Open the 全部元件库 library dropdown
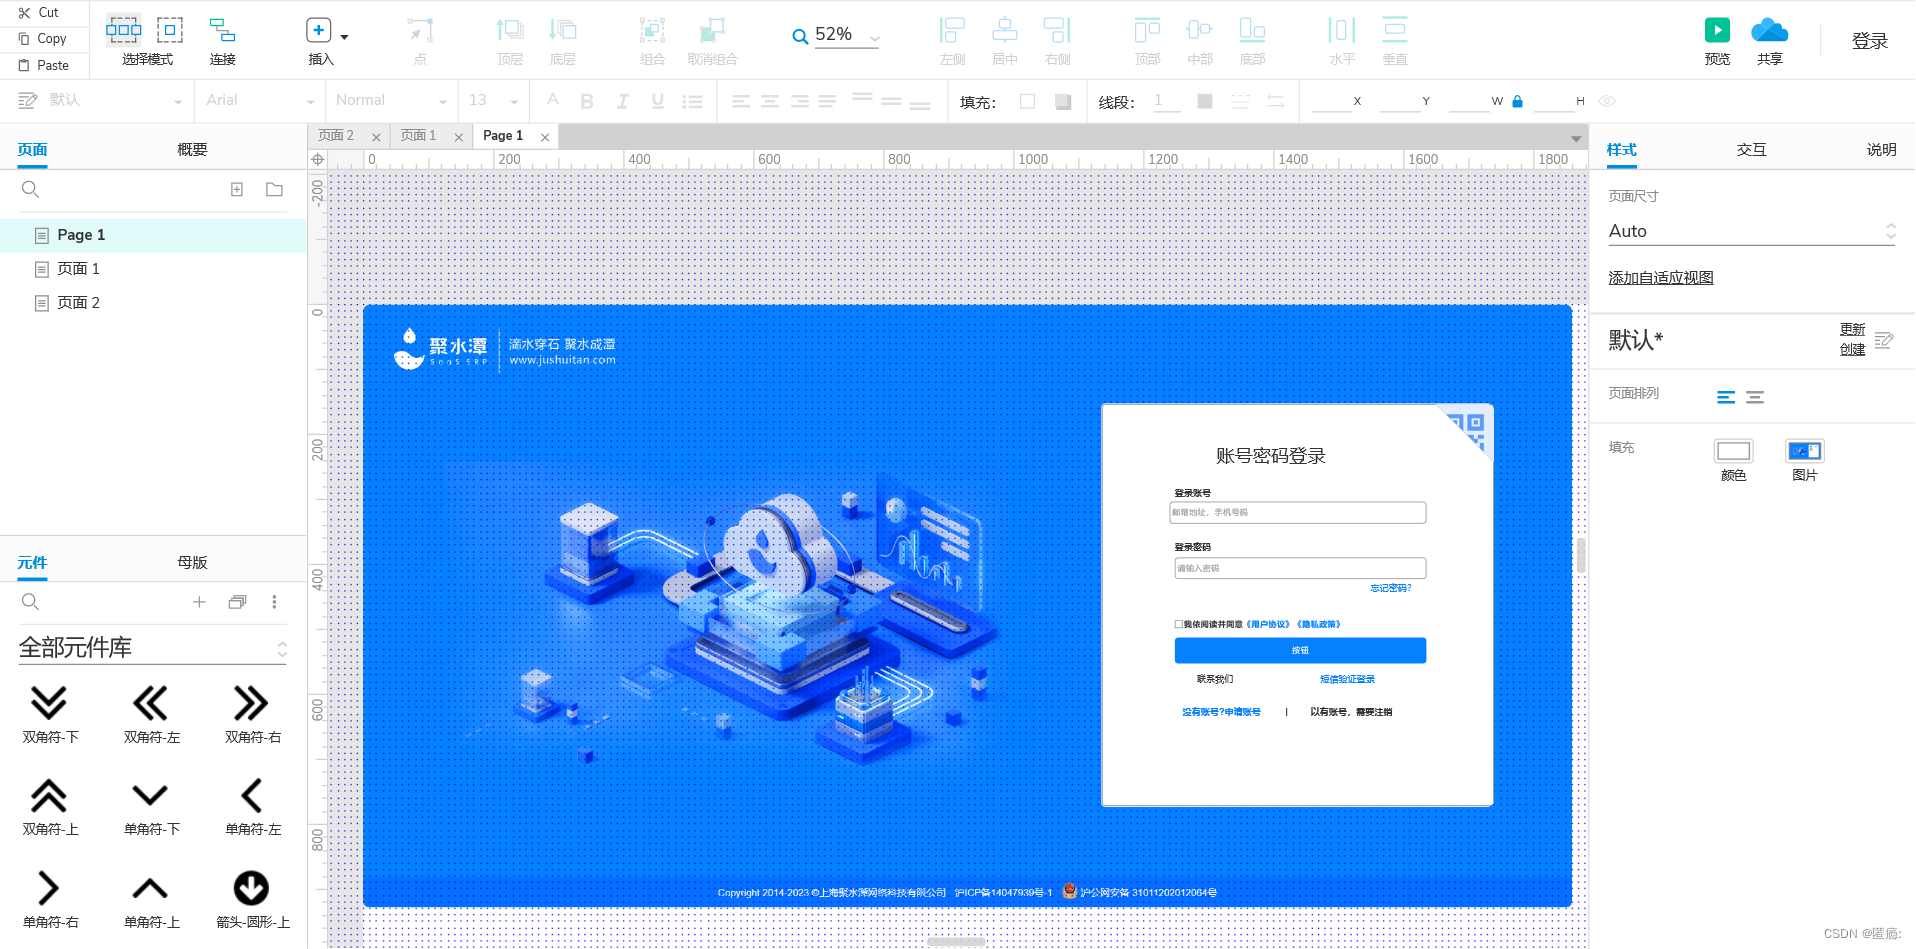Image resolution: width=1916 pixels, height=949 pixels. (153, 648)
